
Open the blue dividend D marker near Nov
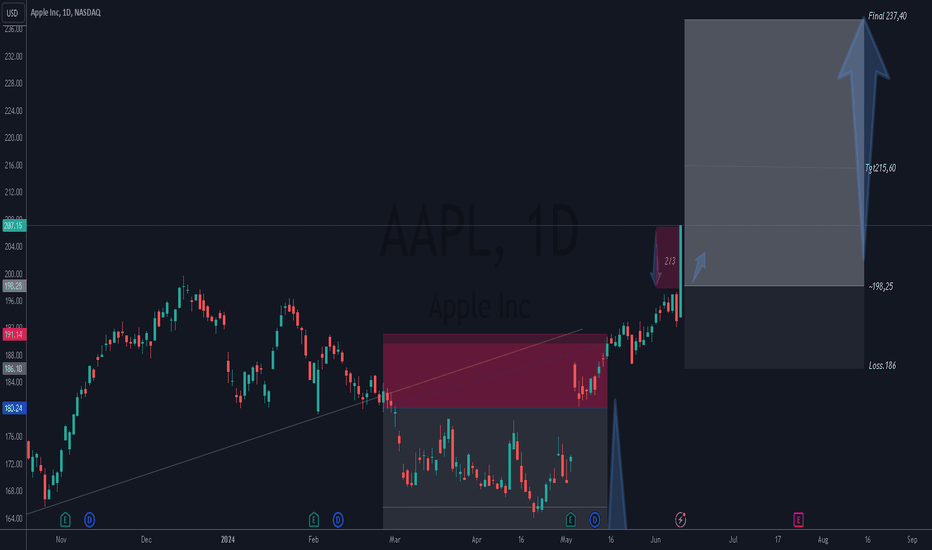[x=89, y=520]
